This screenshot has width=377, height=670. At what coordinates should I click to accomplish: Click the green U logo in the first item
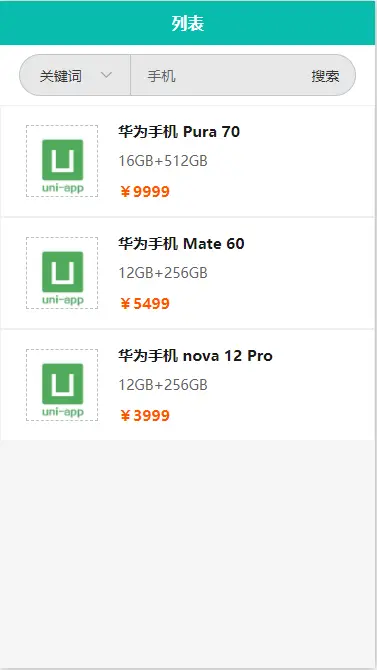(62, 160)
